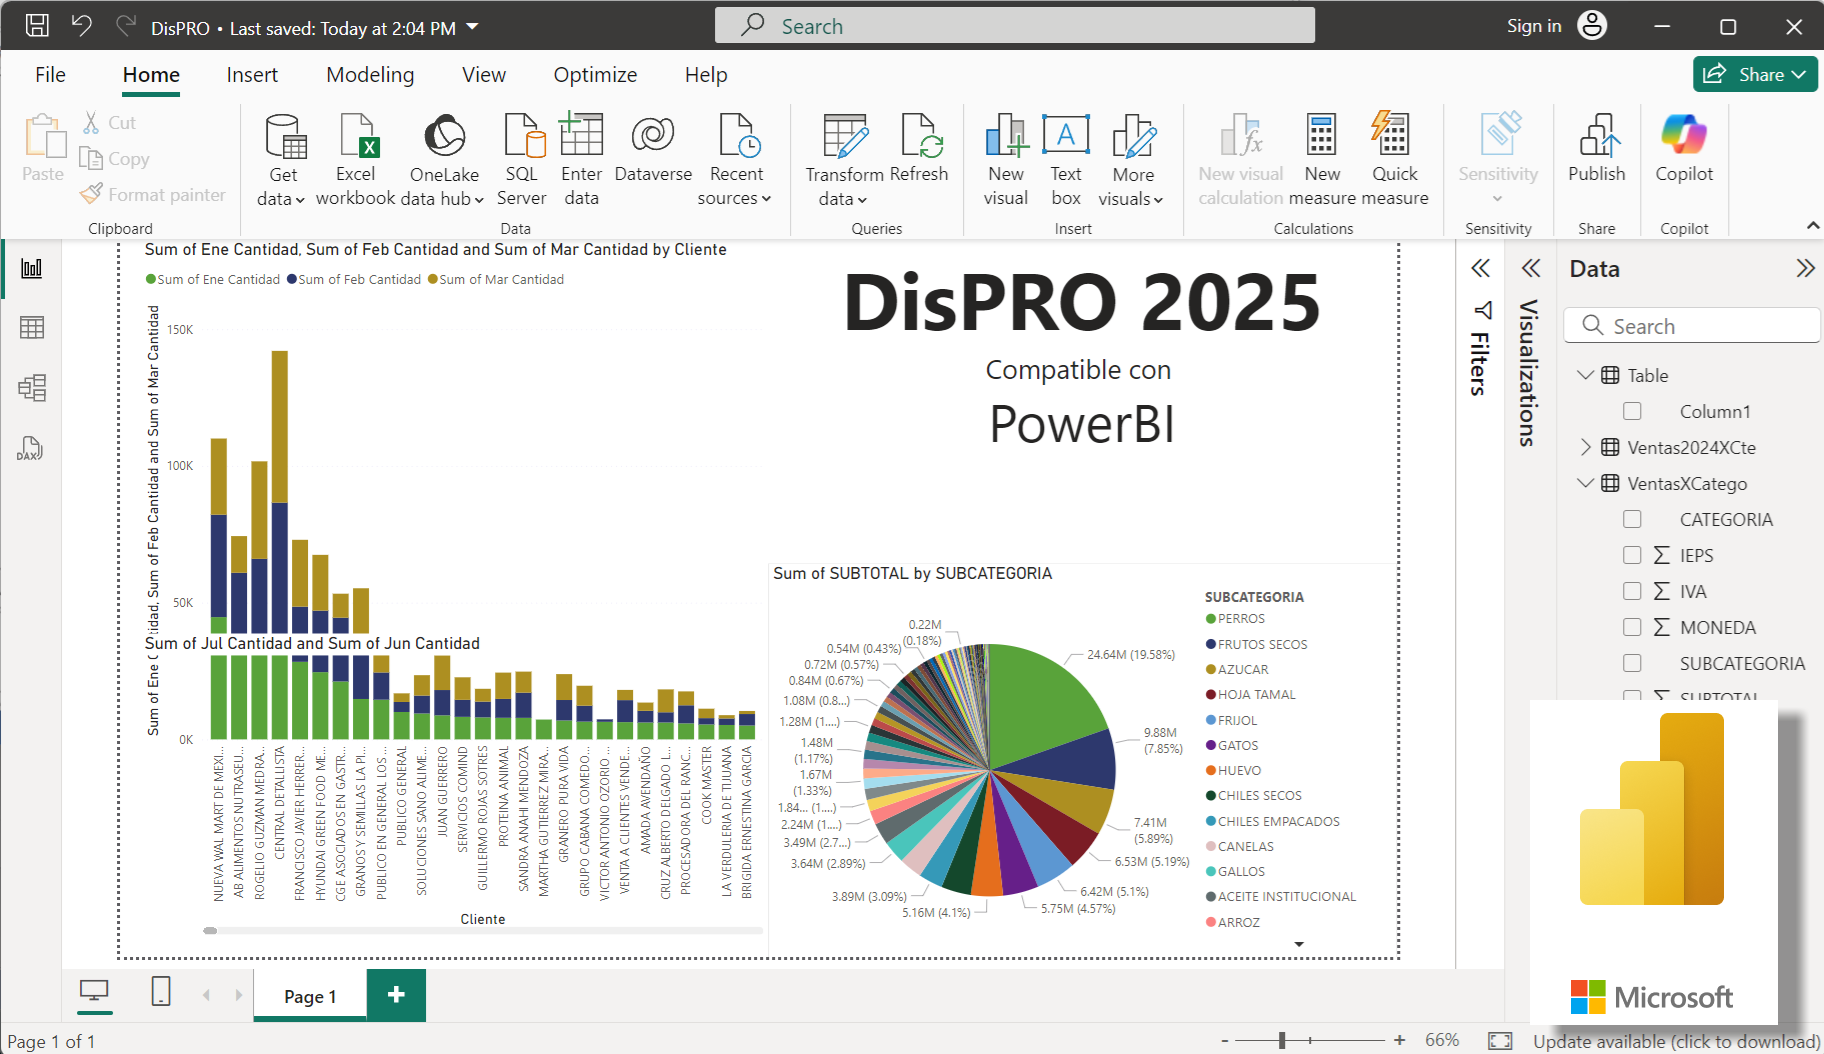Click the Undo arrow icon
The image size is (1824, 1054).
[x=82, y=26]
